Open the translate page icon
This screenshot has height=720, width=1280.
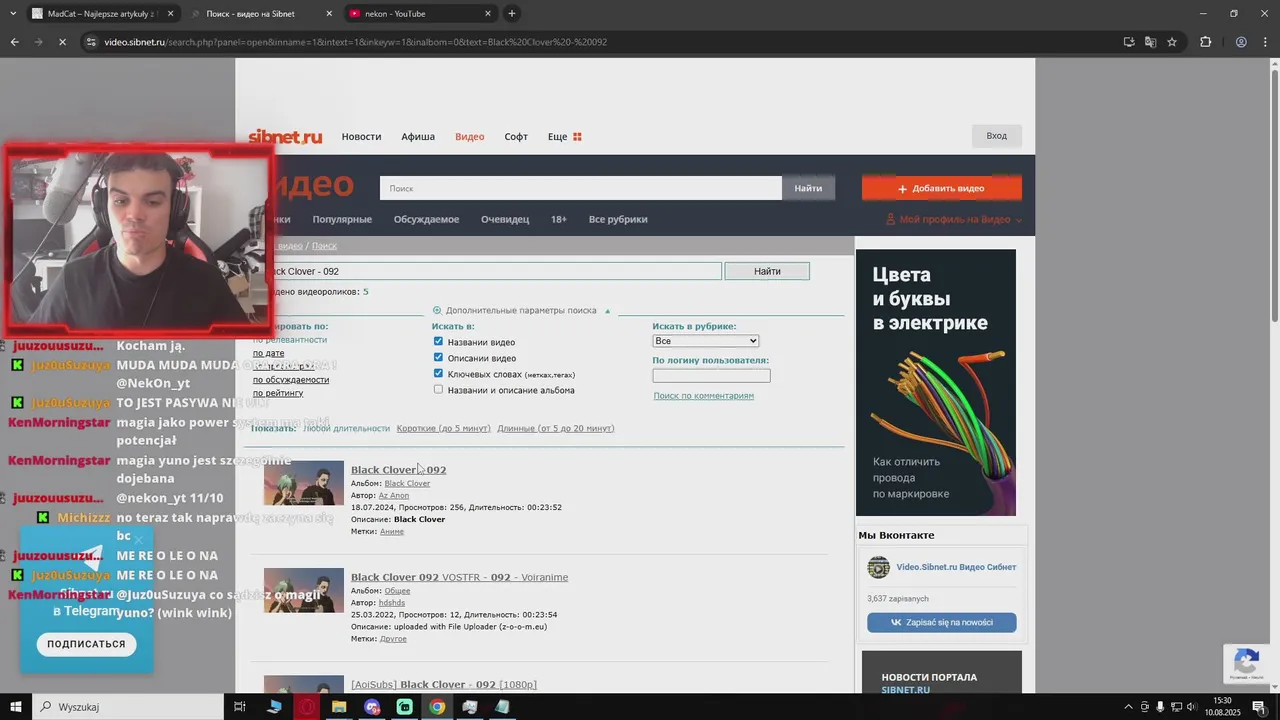click(x=1150, y=42)
